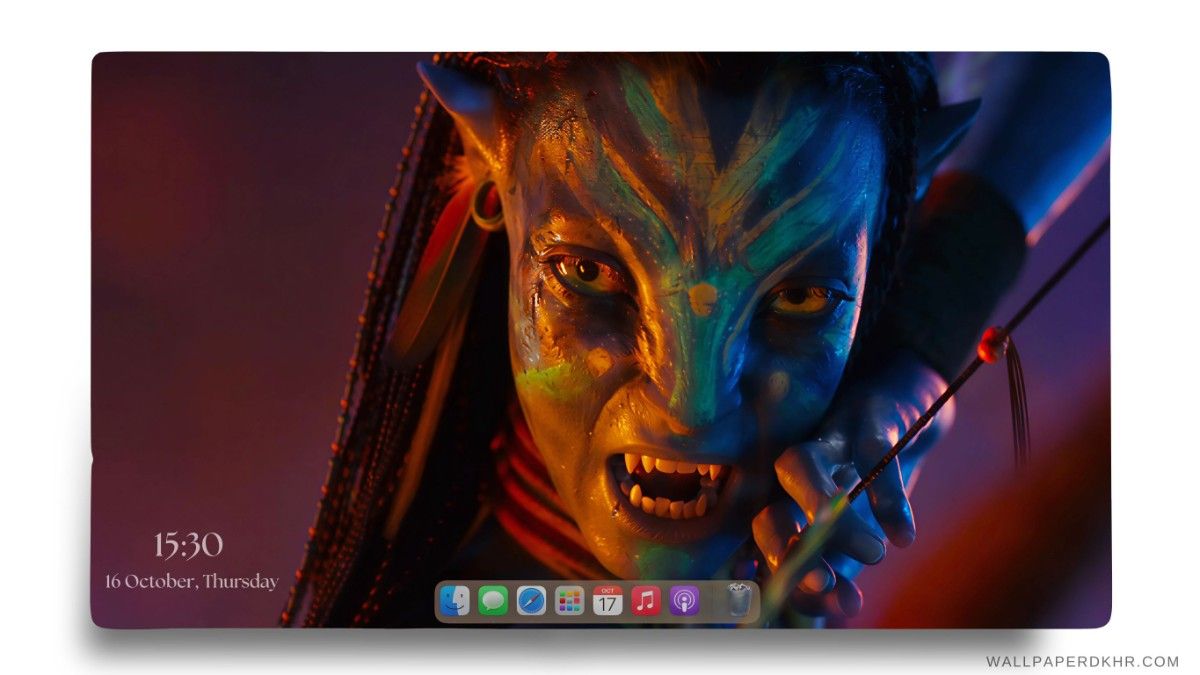This screenshot has width=1200, height=675.
Task: Open Finder from the dock
Action: click(455, 600)
